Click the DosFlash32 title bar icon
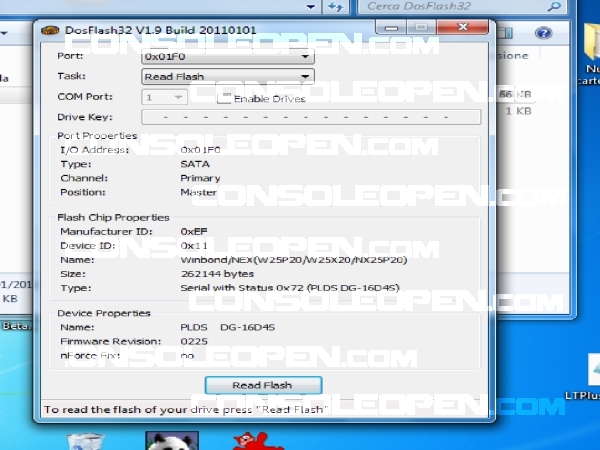The width and height of the screenshot is (600, 450). tap(47, 30)
